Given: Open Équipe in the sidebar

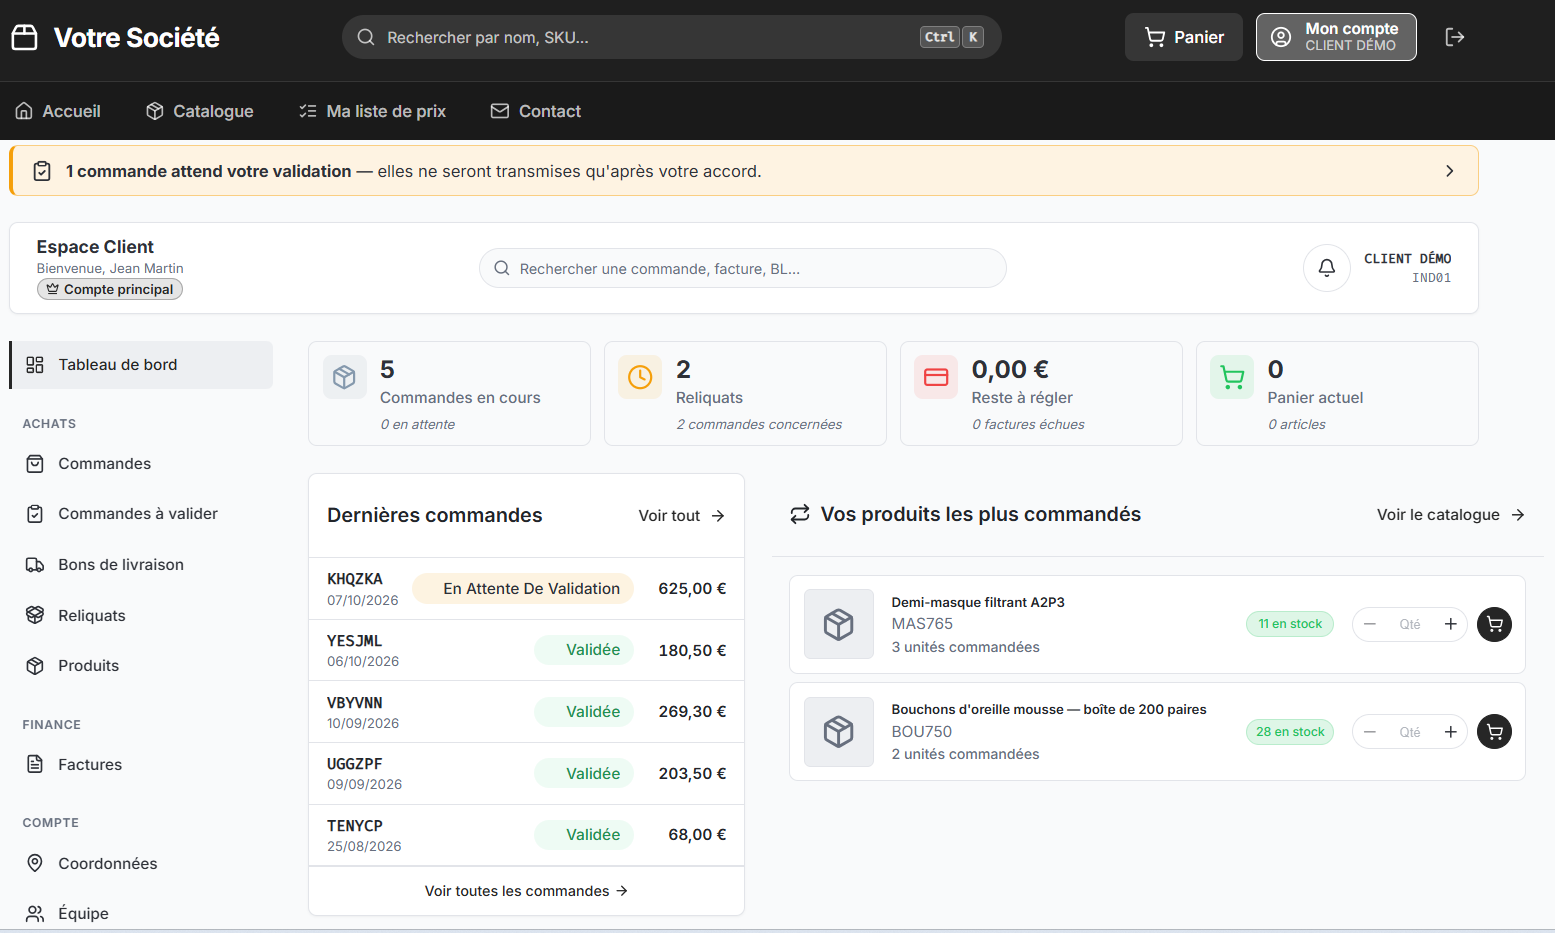Looking at the screenshot, I should pyautogui.click(x=141, y=914).
